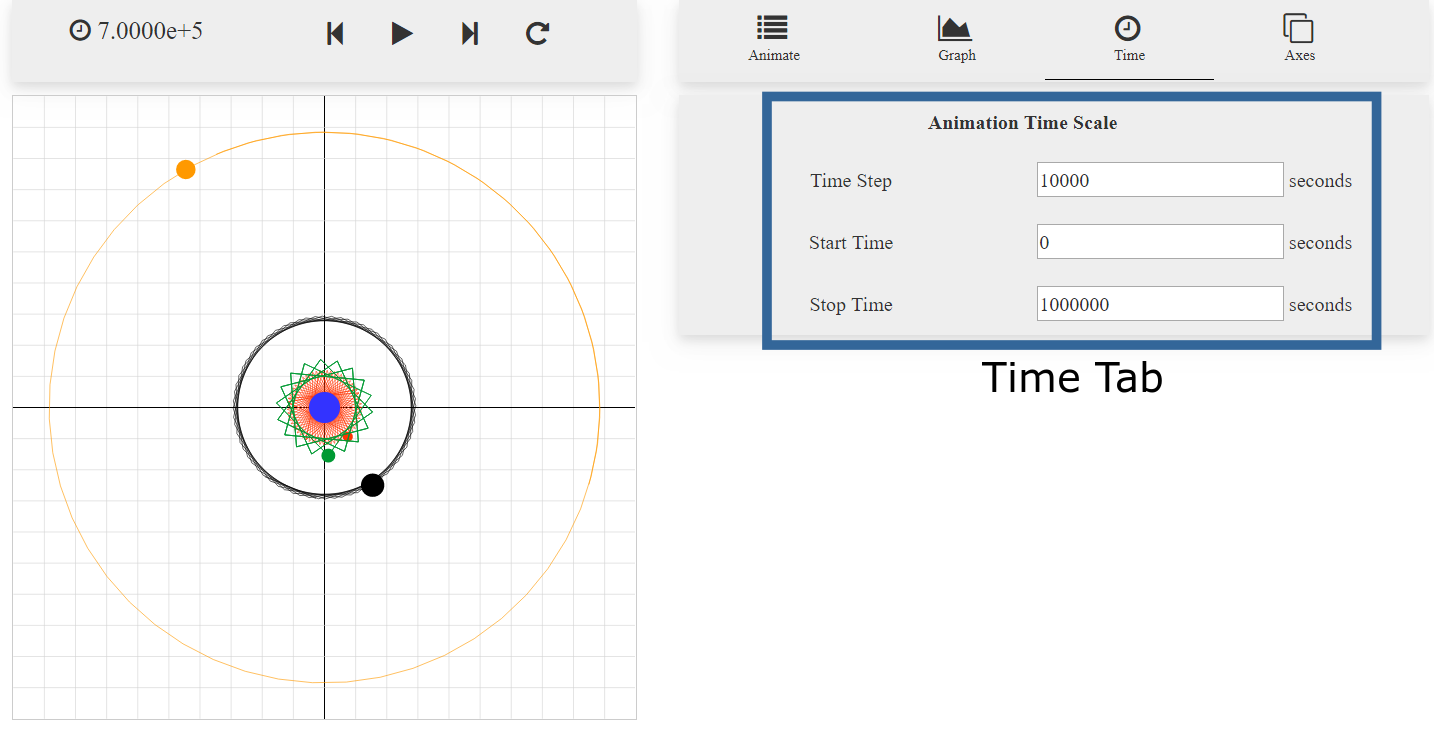This screenshot has height=734, width=1434.
Task: Click the black orbiting body
Action: 372,485
